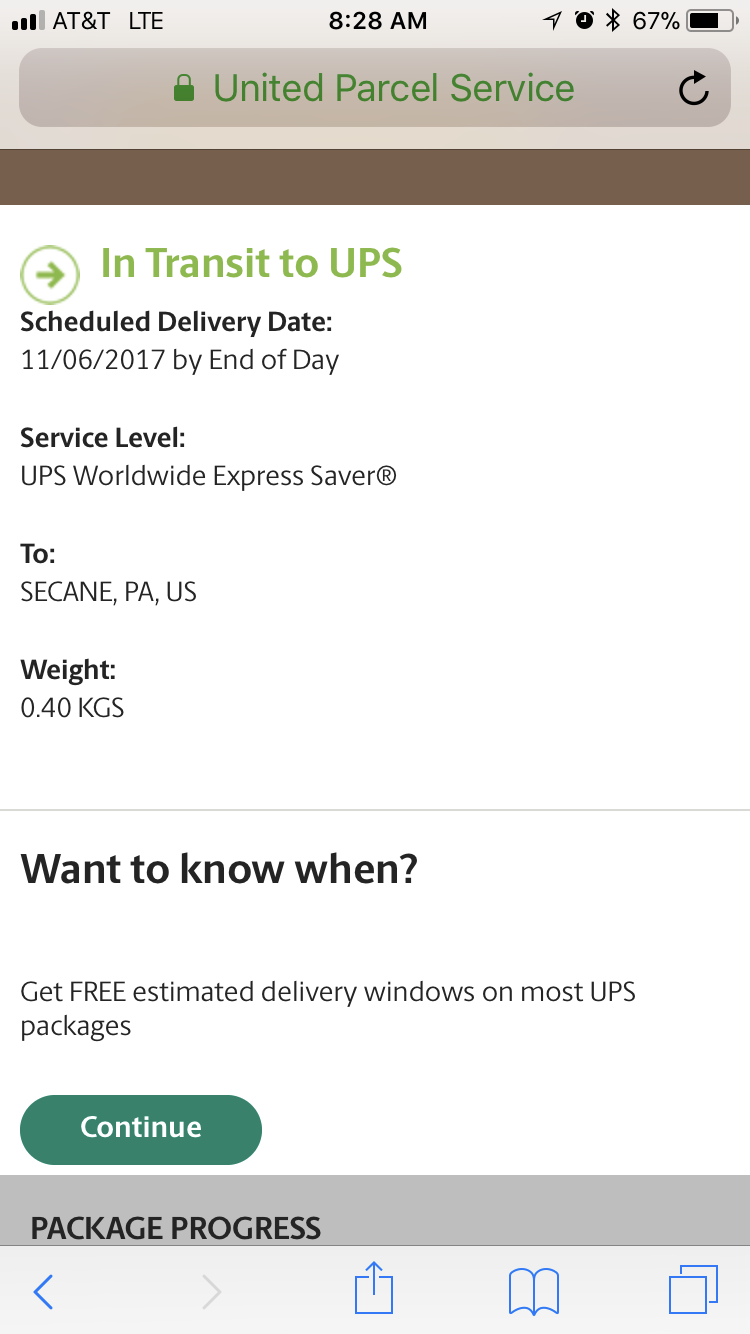Tap the 8:28 AM clock

(377, 21)
